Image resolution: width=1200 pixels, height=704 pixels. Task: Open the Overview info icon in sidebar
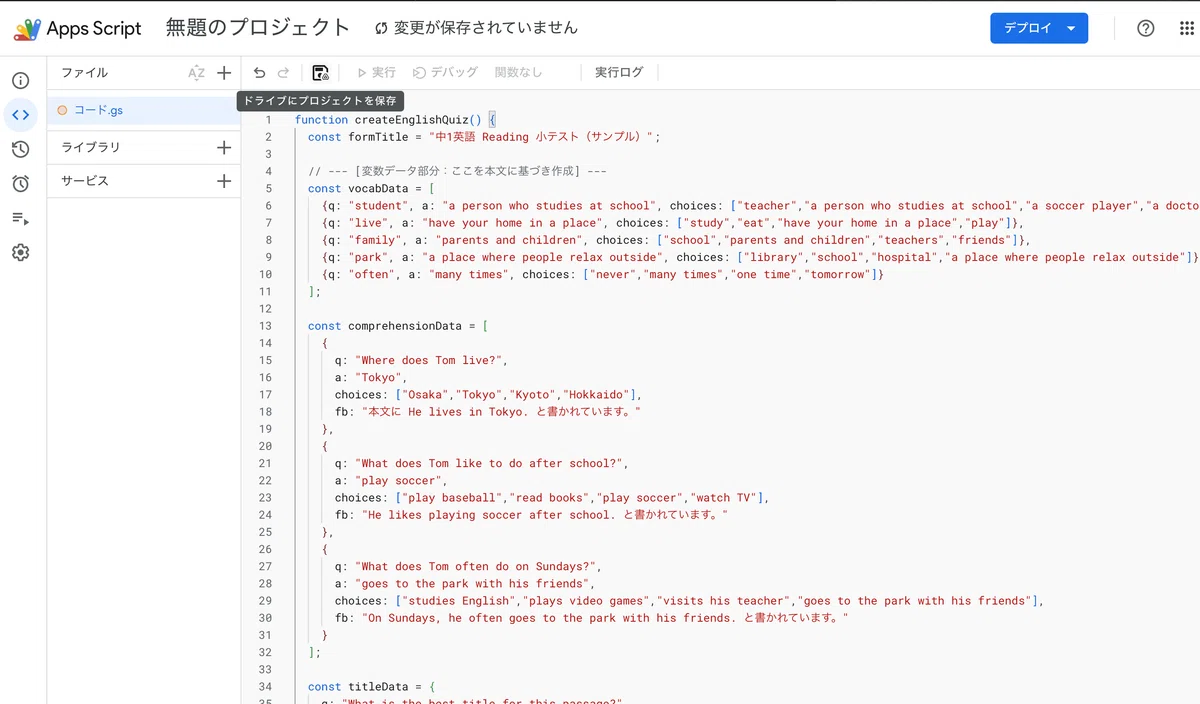point(20,81)
